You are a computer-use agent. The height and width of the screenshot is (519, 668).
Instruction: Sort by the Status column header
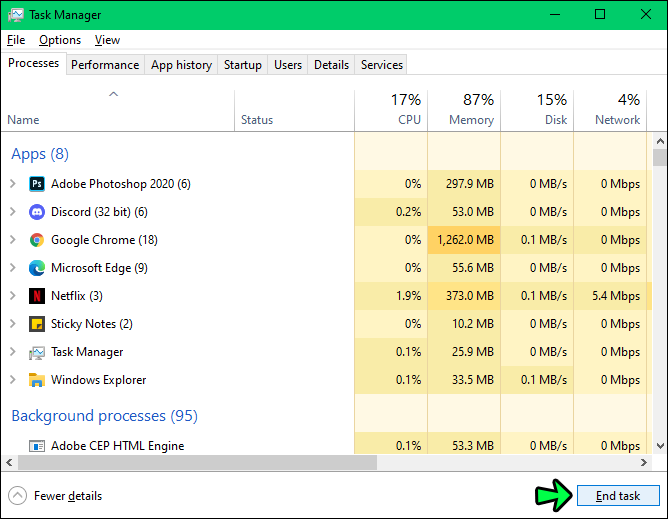coord(294,110)
